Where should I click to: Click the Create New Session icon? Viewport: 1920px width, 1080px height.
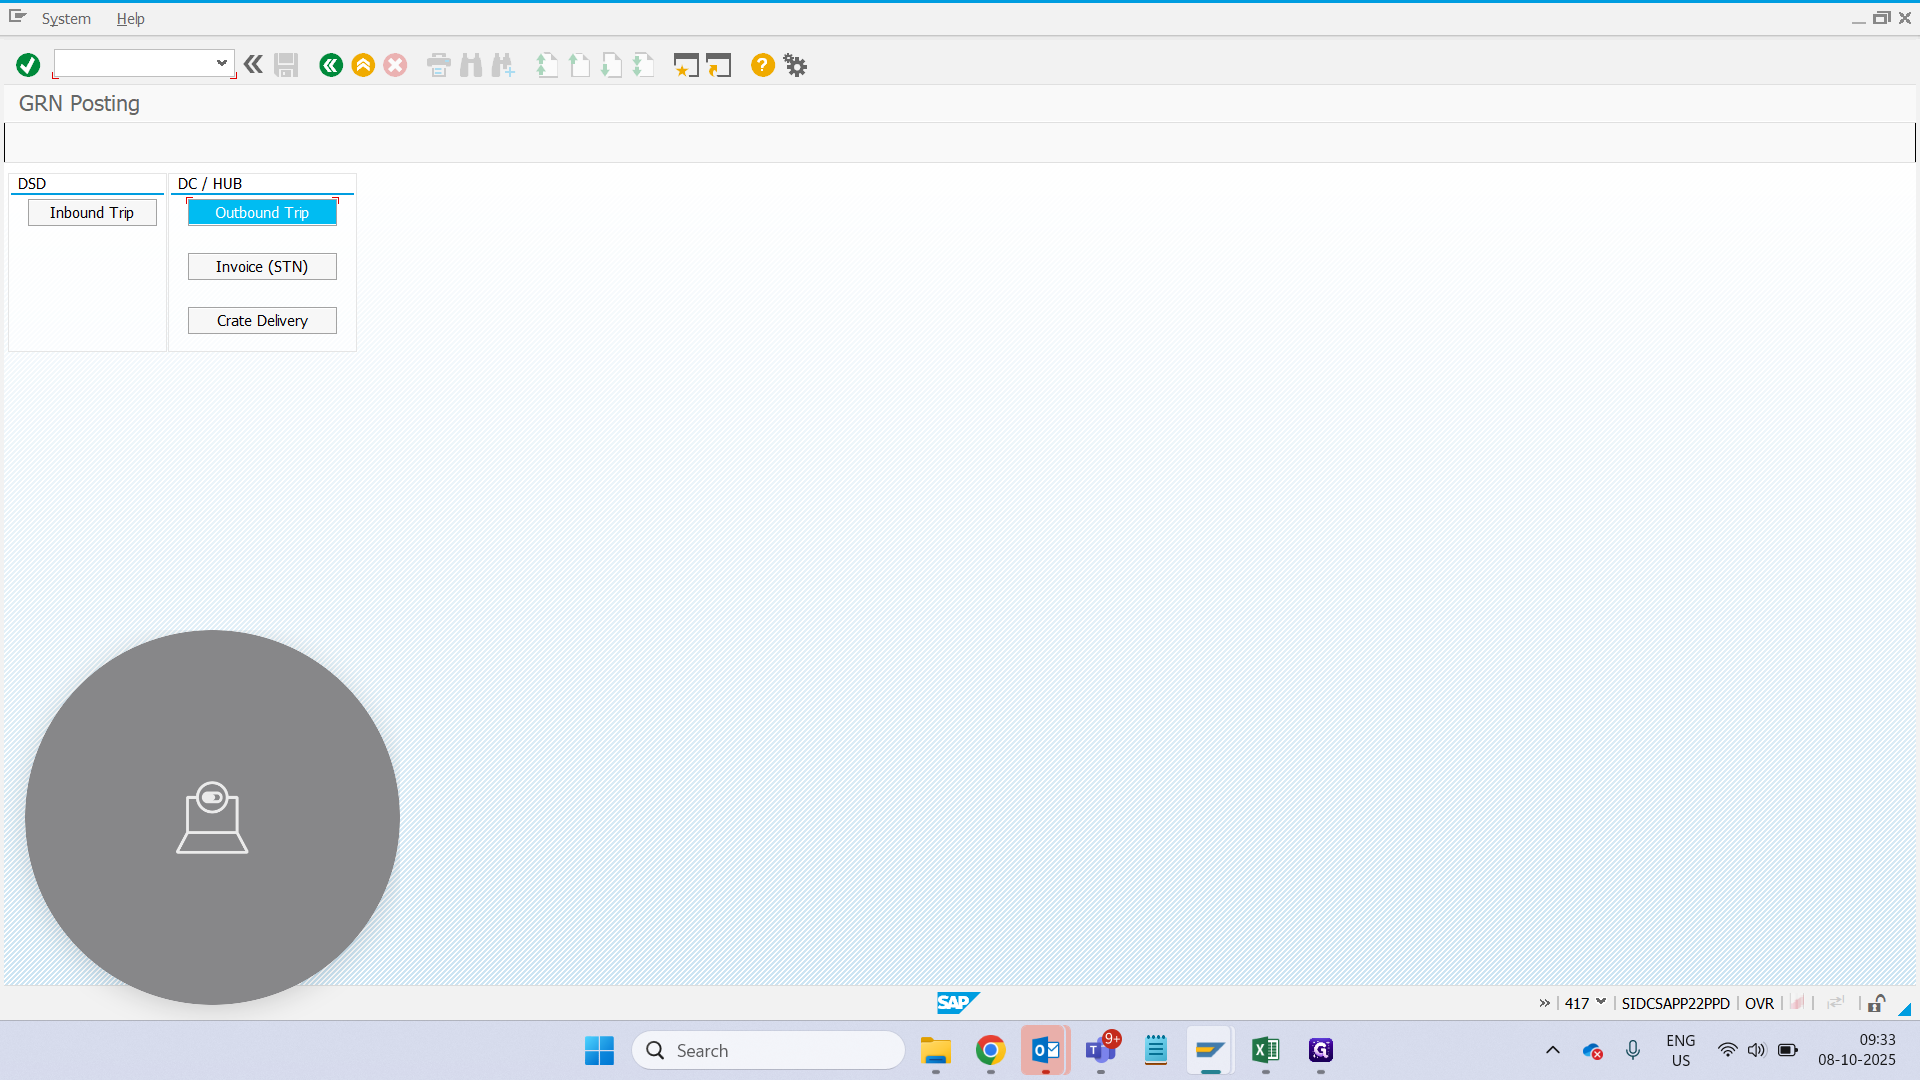pyautogui.click(x=686, y=65)
